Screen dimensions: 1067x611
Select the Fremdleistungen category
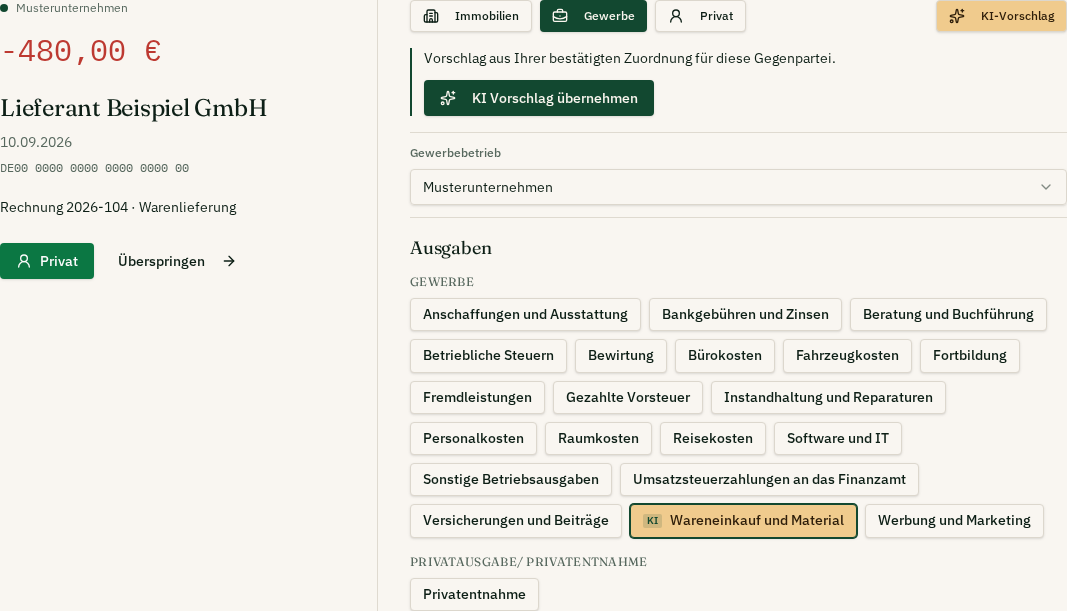tap(477, 397)
